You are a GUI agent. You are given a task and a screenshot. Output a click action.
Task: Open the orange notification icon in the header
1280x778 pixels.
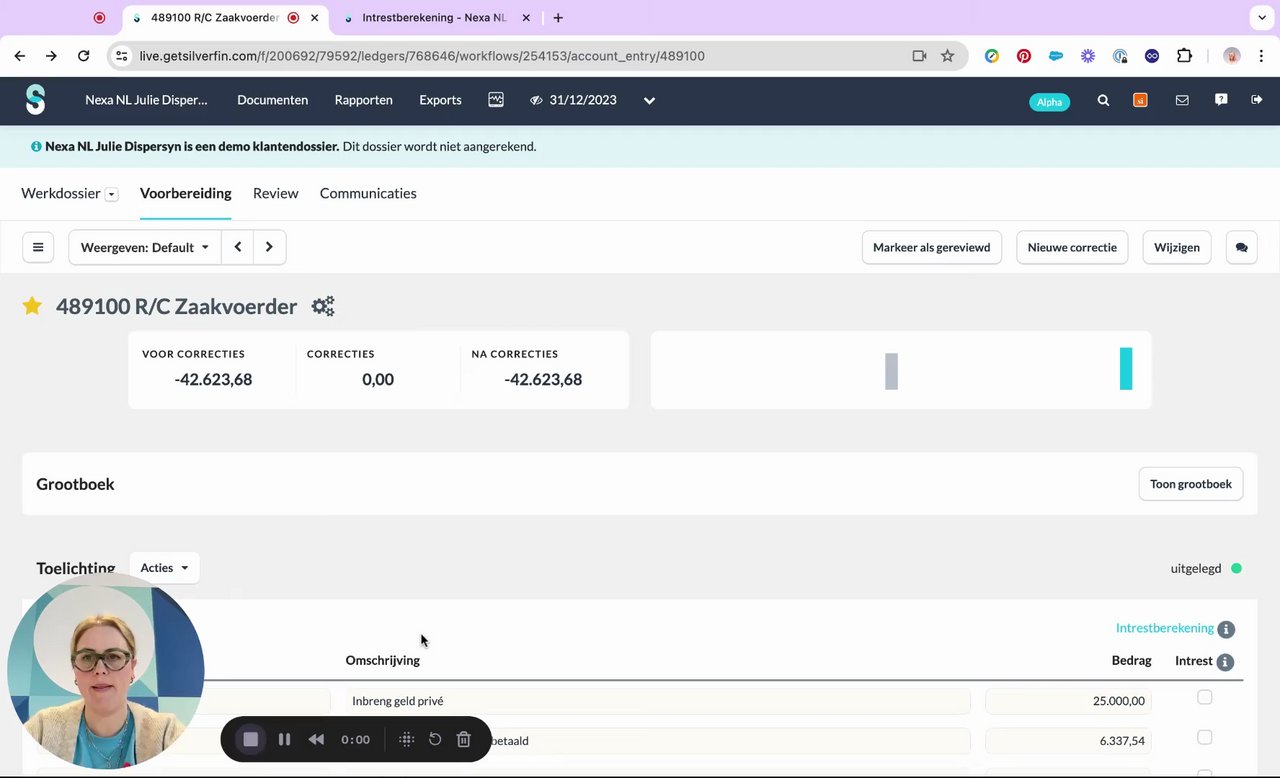tap(1140, 100)
